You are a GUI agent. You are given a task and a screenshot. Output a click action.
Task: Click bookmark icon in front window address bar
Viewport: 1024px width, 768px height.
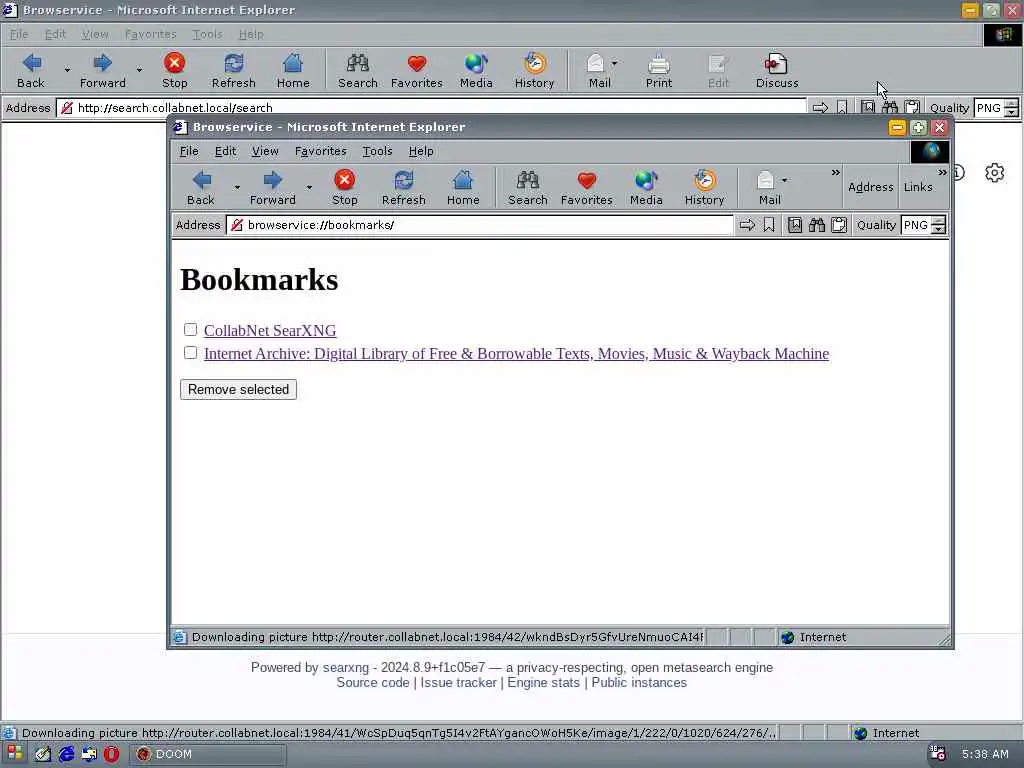769,225
